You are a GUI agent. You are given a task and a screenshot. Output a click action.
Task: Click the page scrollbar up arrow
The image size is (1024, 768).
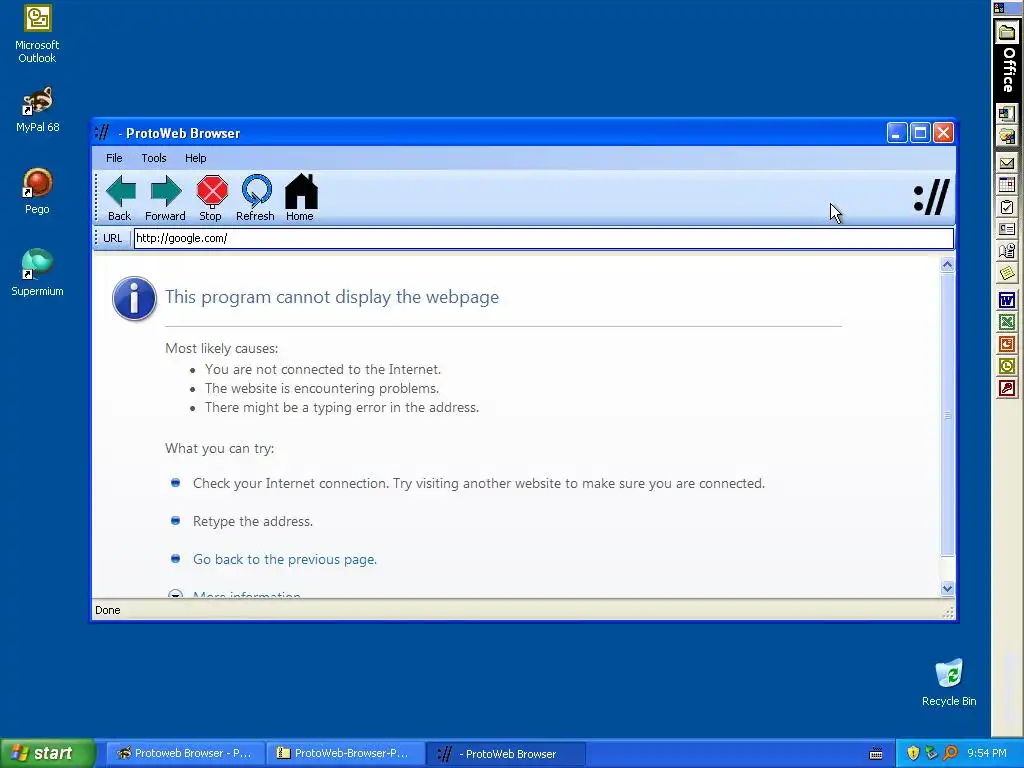click(x=948, y=264)
